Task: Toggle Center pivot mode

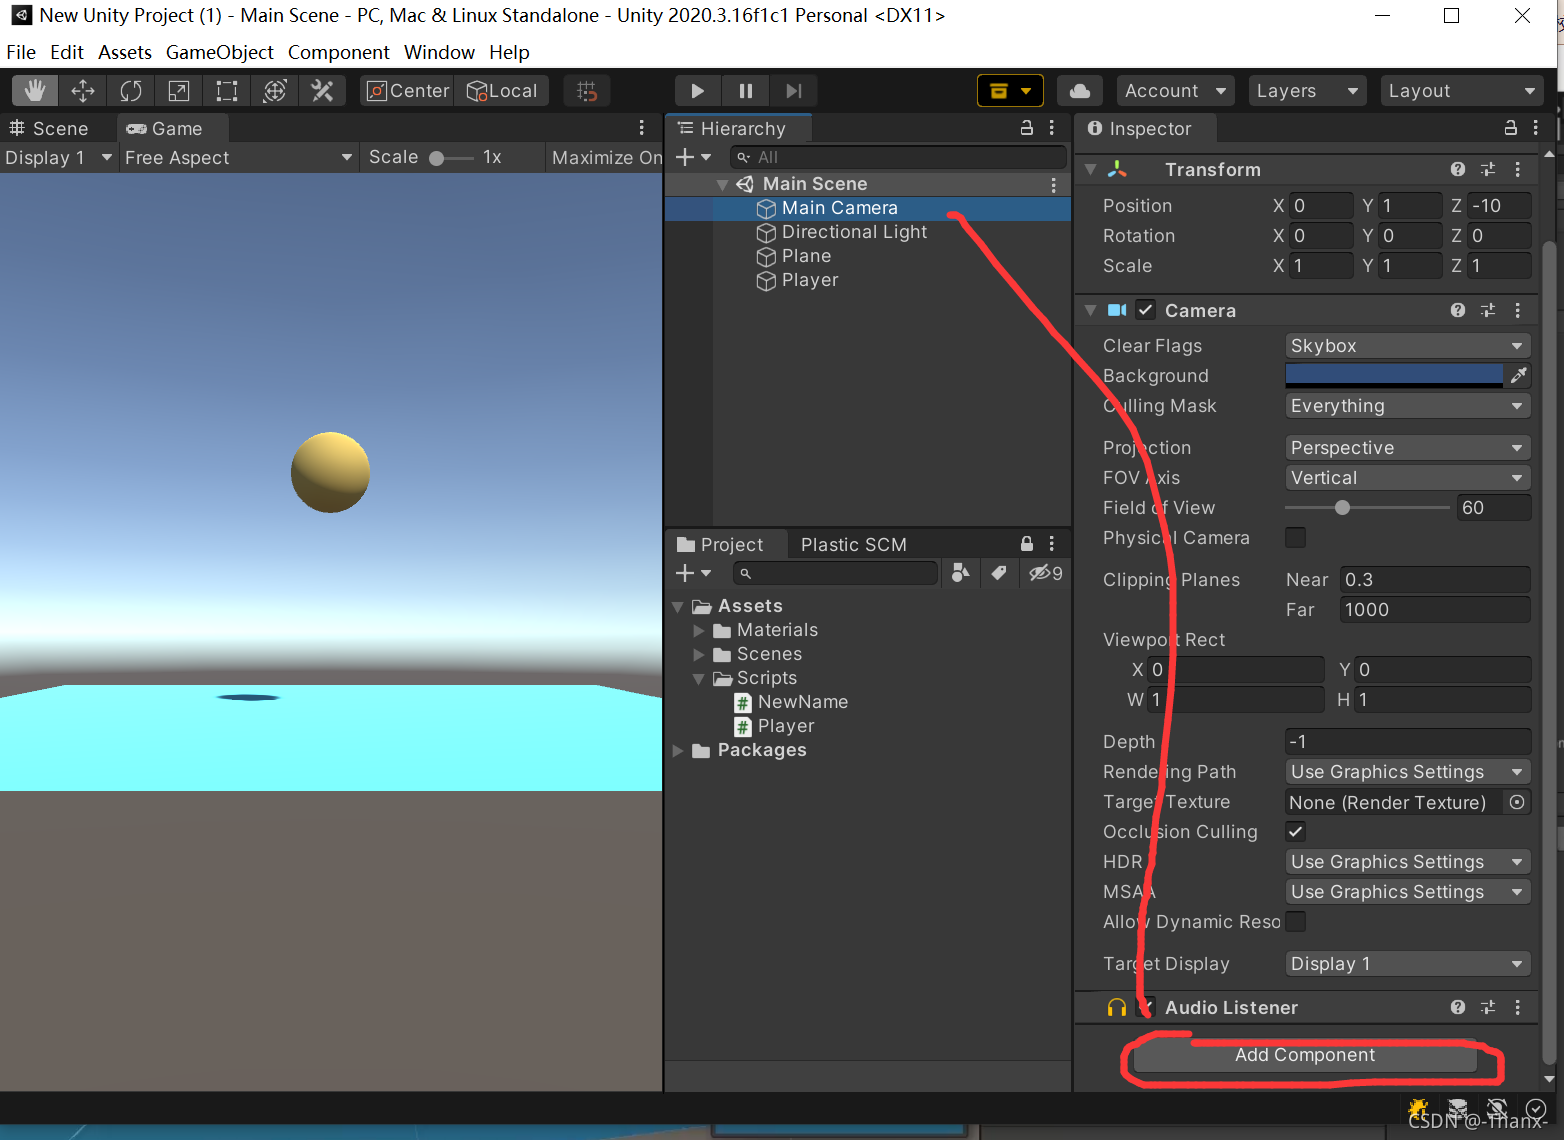Action: point(408,91)
